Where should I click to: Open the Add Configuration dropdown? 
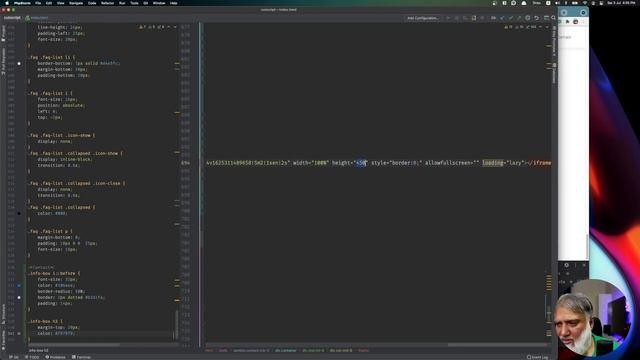point(423,18)
